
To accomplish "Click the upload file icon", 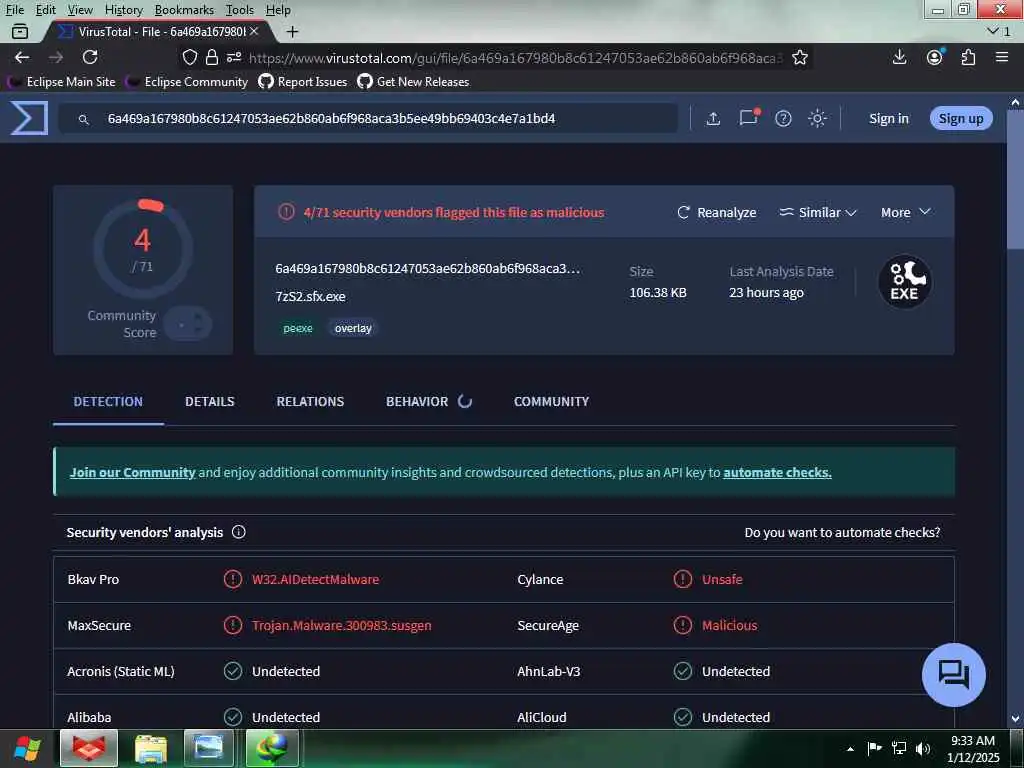I will tap(713, 118).
